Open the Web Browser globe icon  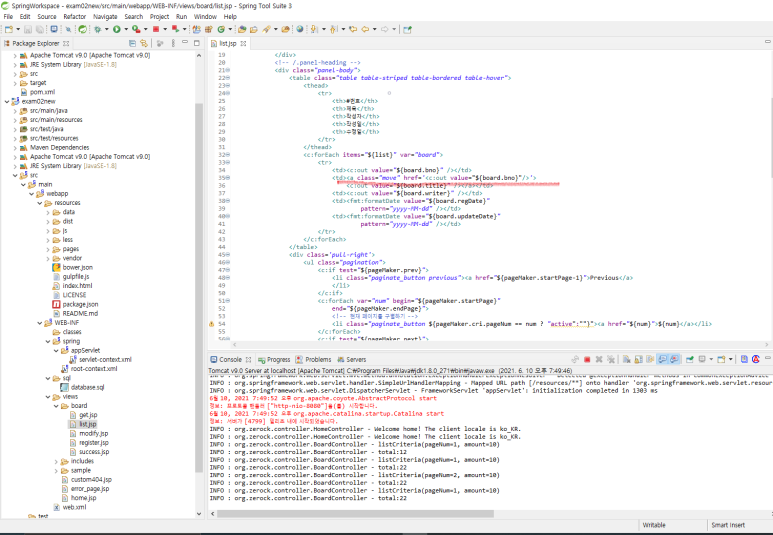tap(300, 29)
